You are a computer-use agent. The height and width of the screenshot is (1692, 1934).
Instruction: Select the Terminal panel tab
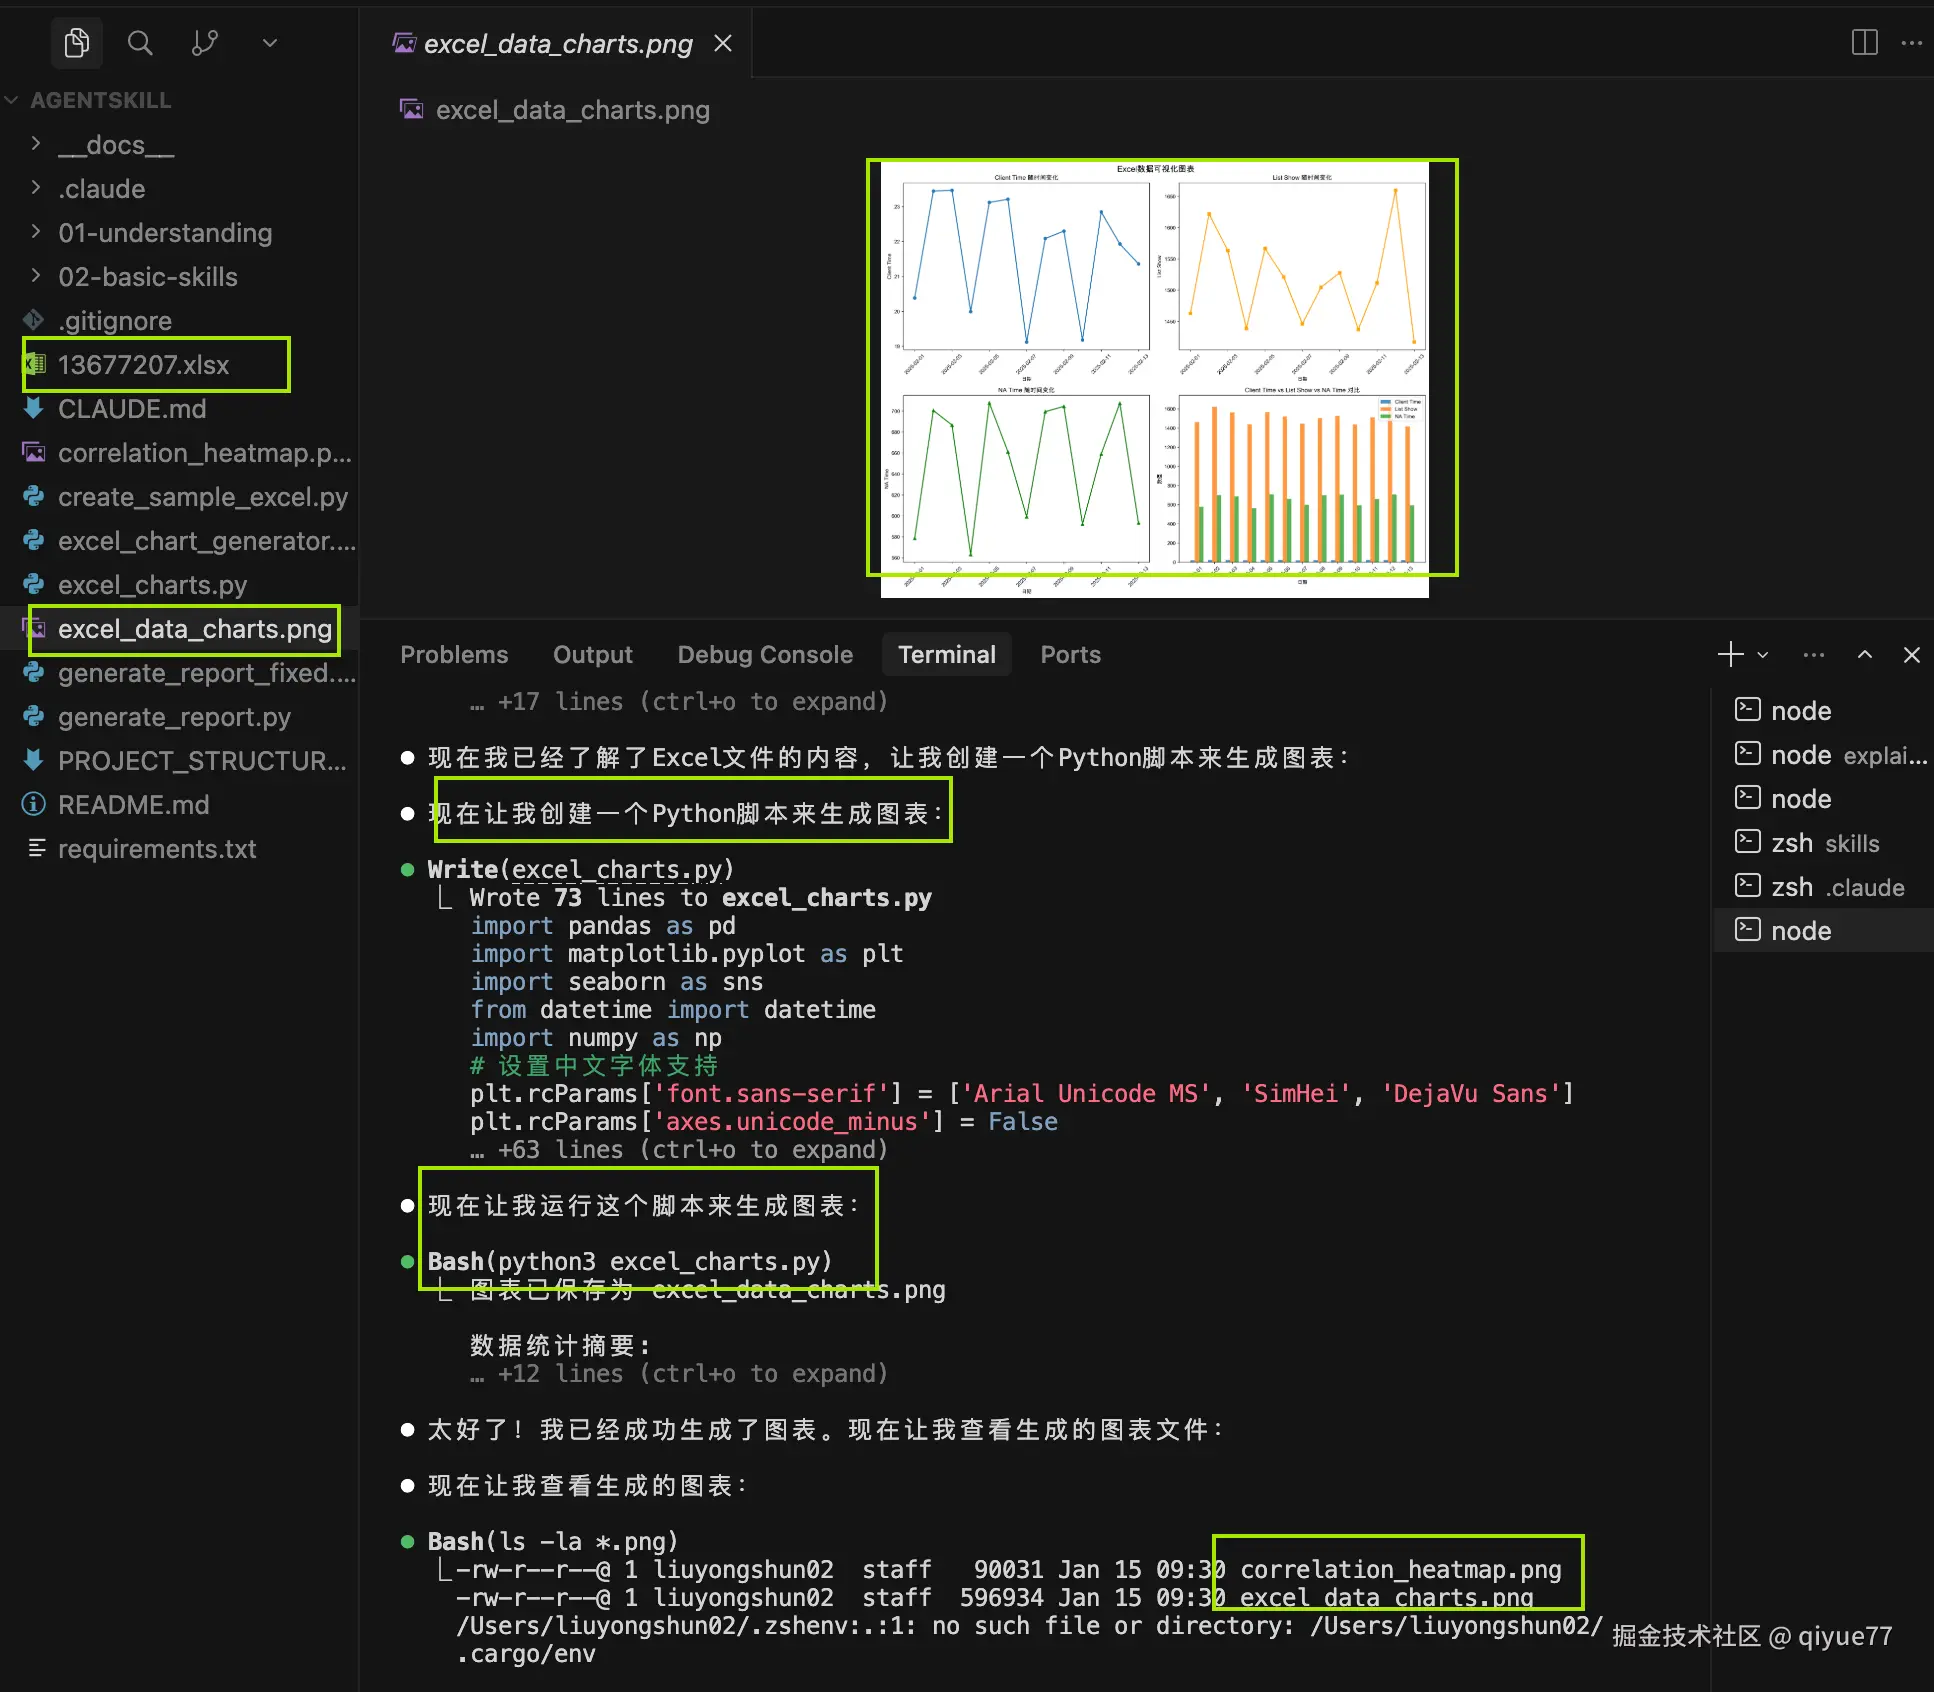click(x=947, y=655)
